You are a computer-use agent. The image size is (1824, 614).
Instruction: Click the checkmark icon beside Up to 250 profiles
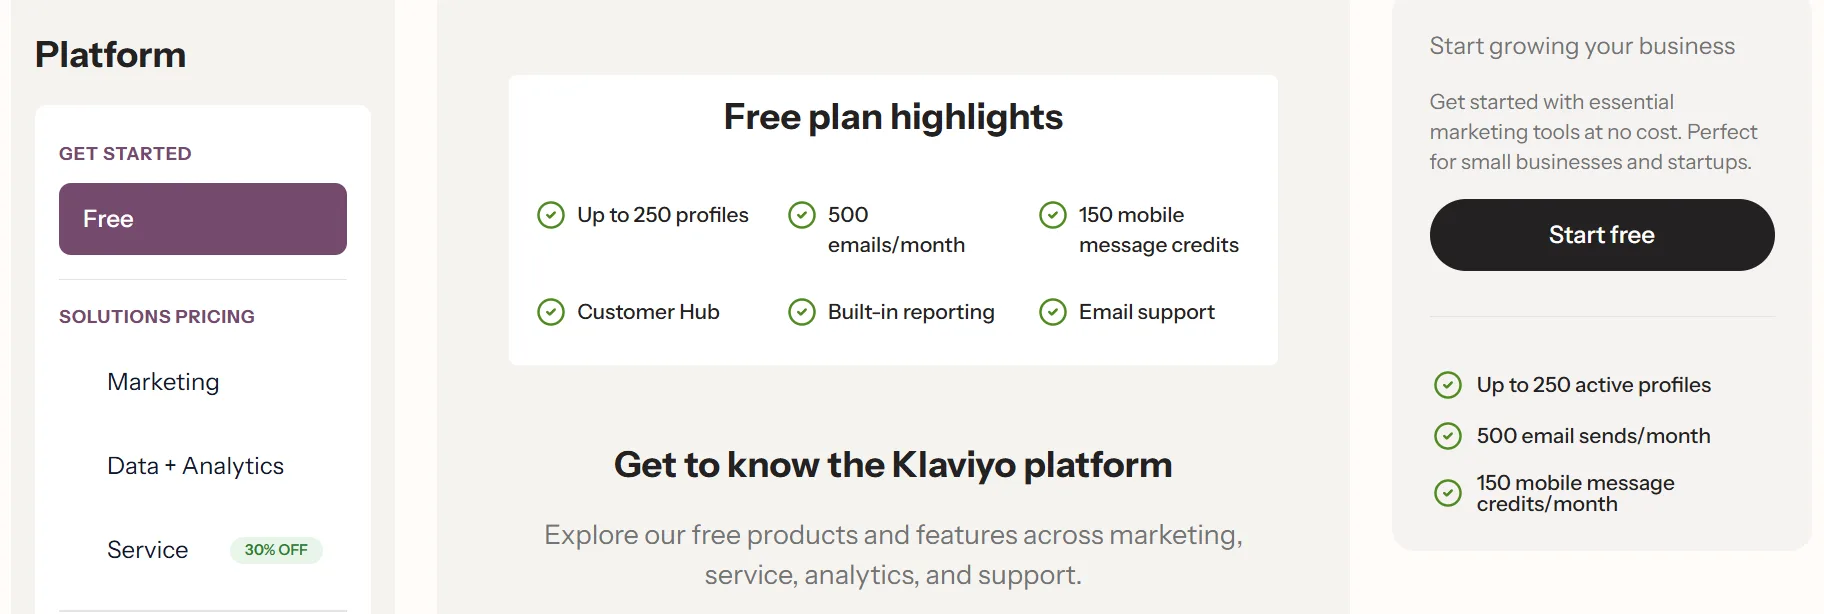click(551, 215)
